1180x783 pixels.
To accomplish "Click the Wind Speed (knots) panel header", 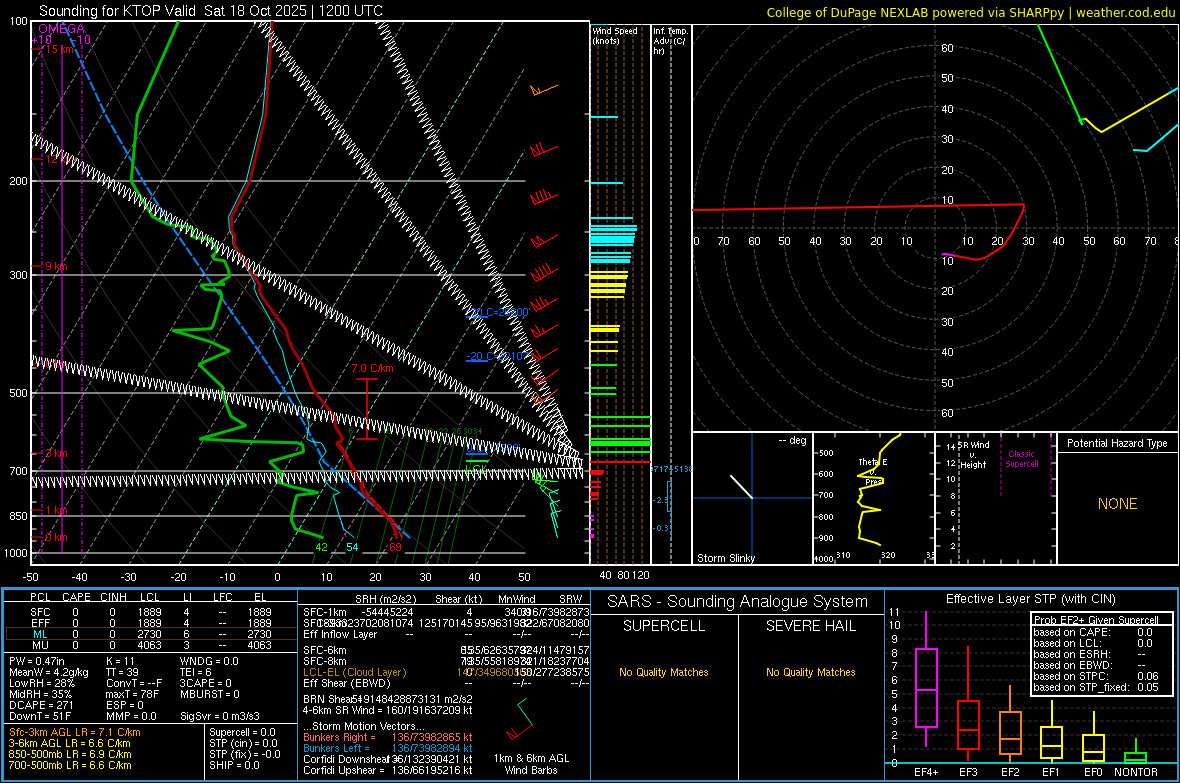I will (x=615, y=35).
